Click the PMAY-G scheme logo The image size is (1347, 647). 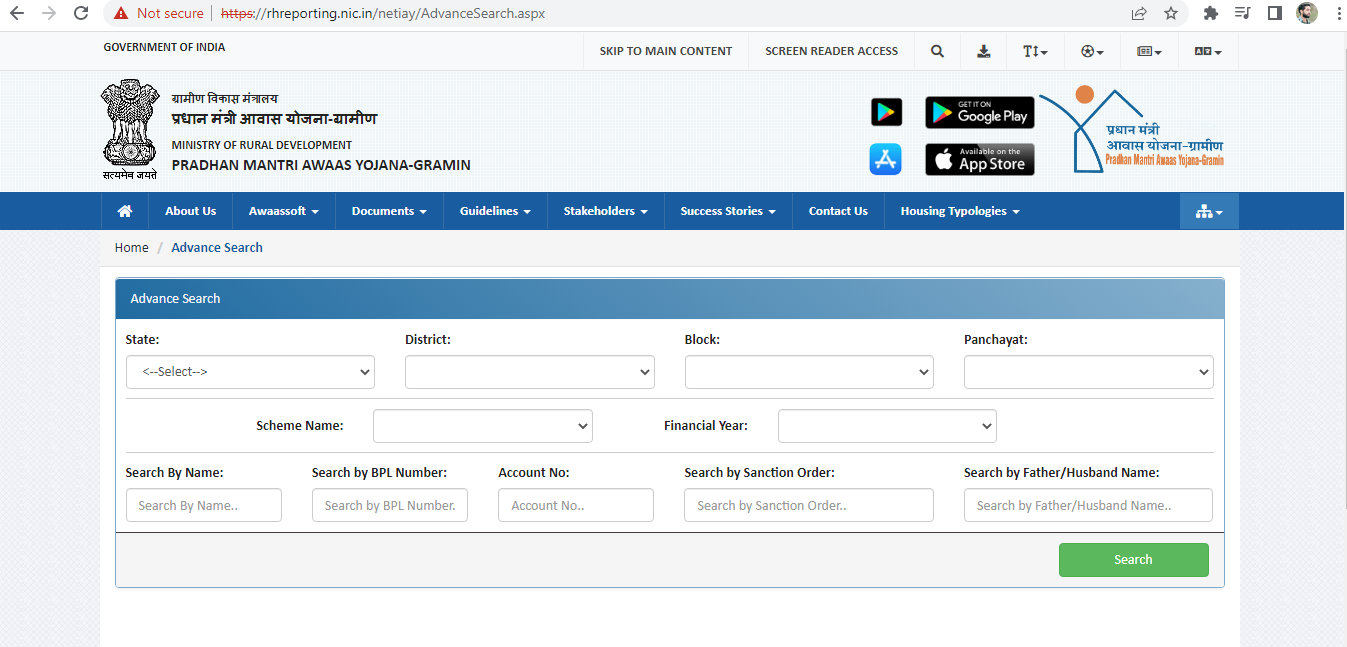(x=1133, y=130)
